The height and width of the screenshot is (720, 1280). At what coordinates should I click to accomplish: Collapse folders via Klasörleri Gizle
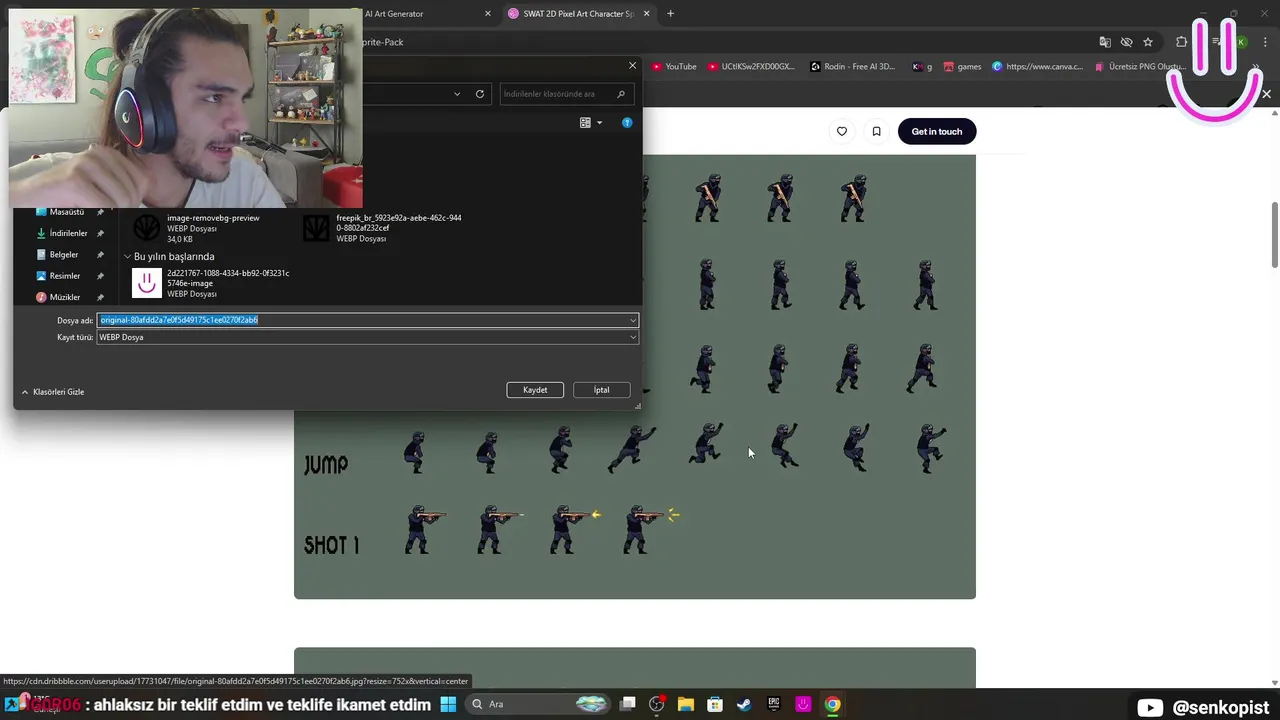[53, 392]
